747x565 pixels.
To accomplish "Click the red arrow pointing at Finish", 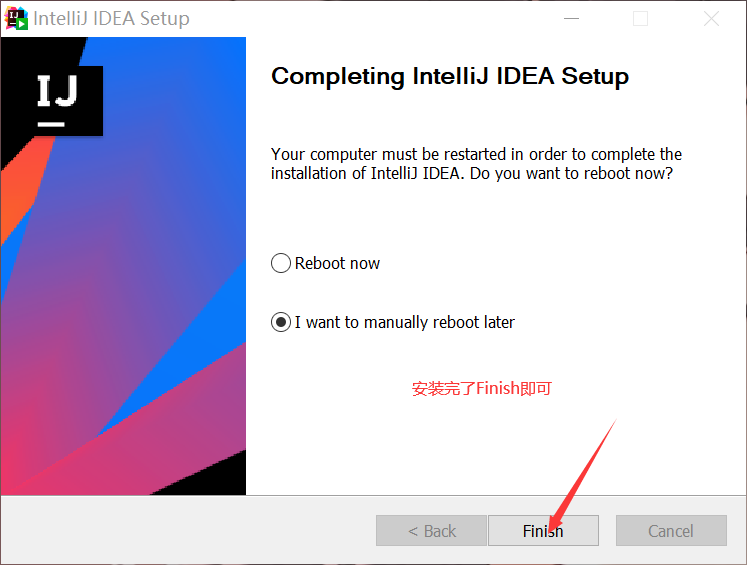I will pos(583,469).
